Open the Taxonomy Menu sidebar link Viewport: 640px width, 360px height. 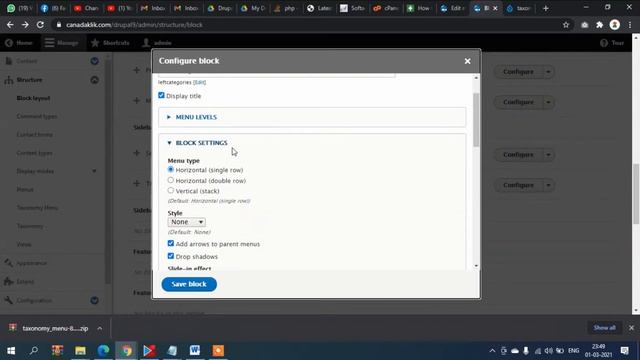(x=37, y=208)
